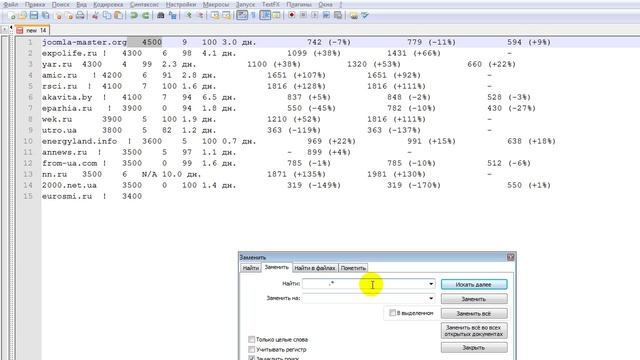Click line number 8 in margin
Screen dimensions: 640x360
click(30, 120)
